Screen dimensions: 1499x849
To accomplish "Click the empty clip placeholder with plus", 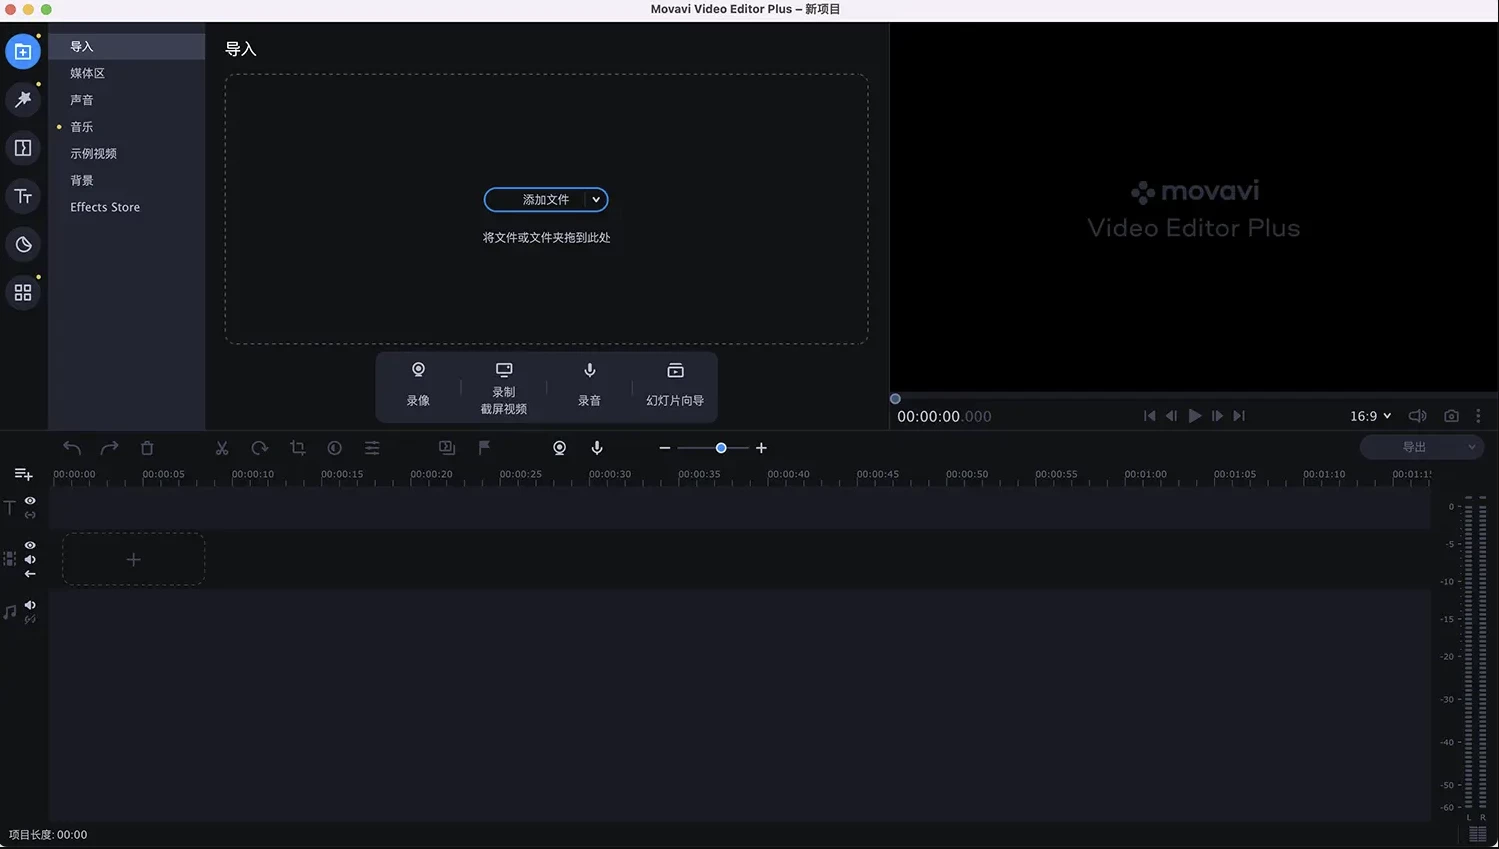I will [x=133, y=560].
